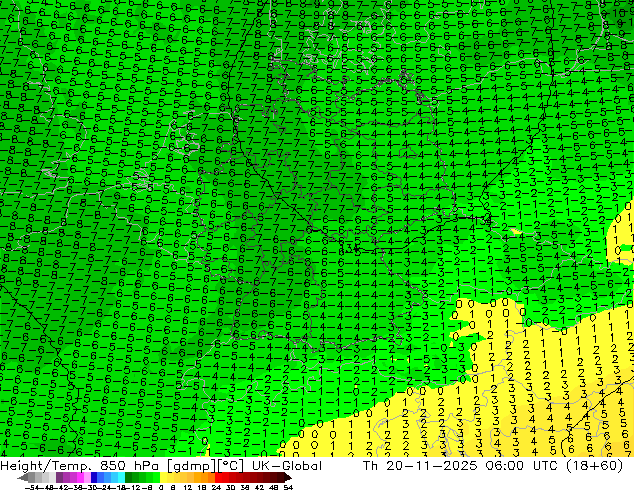Click the dark maroon right arrow end of the legend
Image resolution: width=634 pixels, height=490 pixels.
pyautogui.click(x=287, y=477)
